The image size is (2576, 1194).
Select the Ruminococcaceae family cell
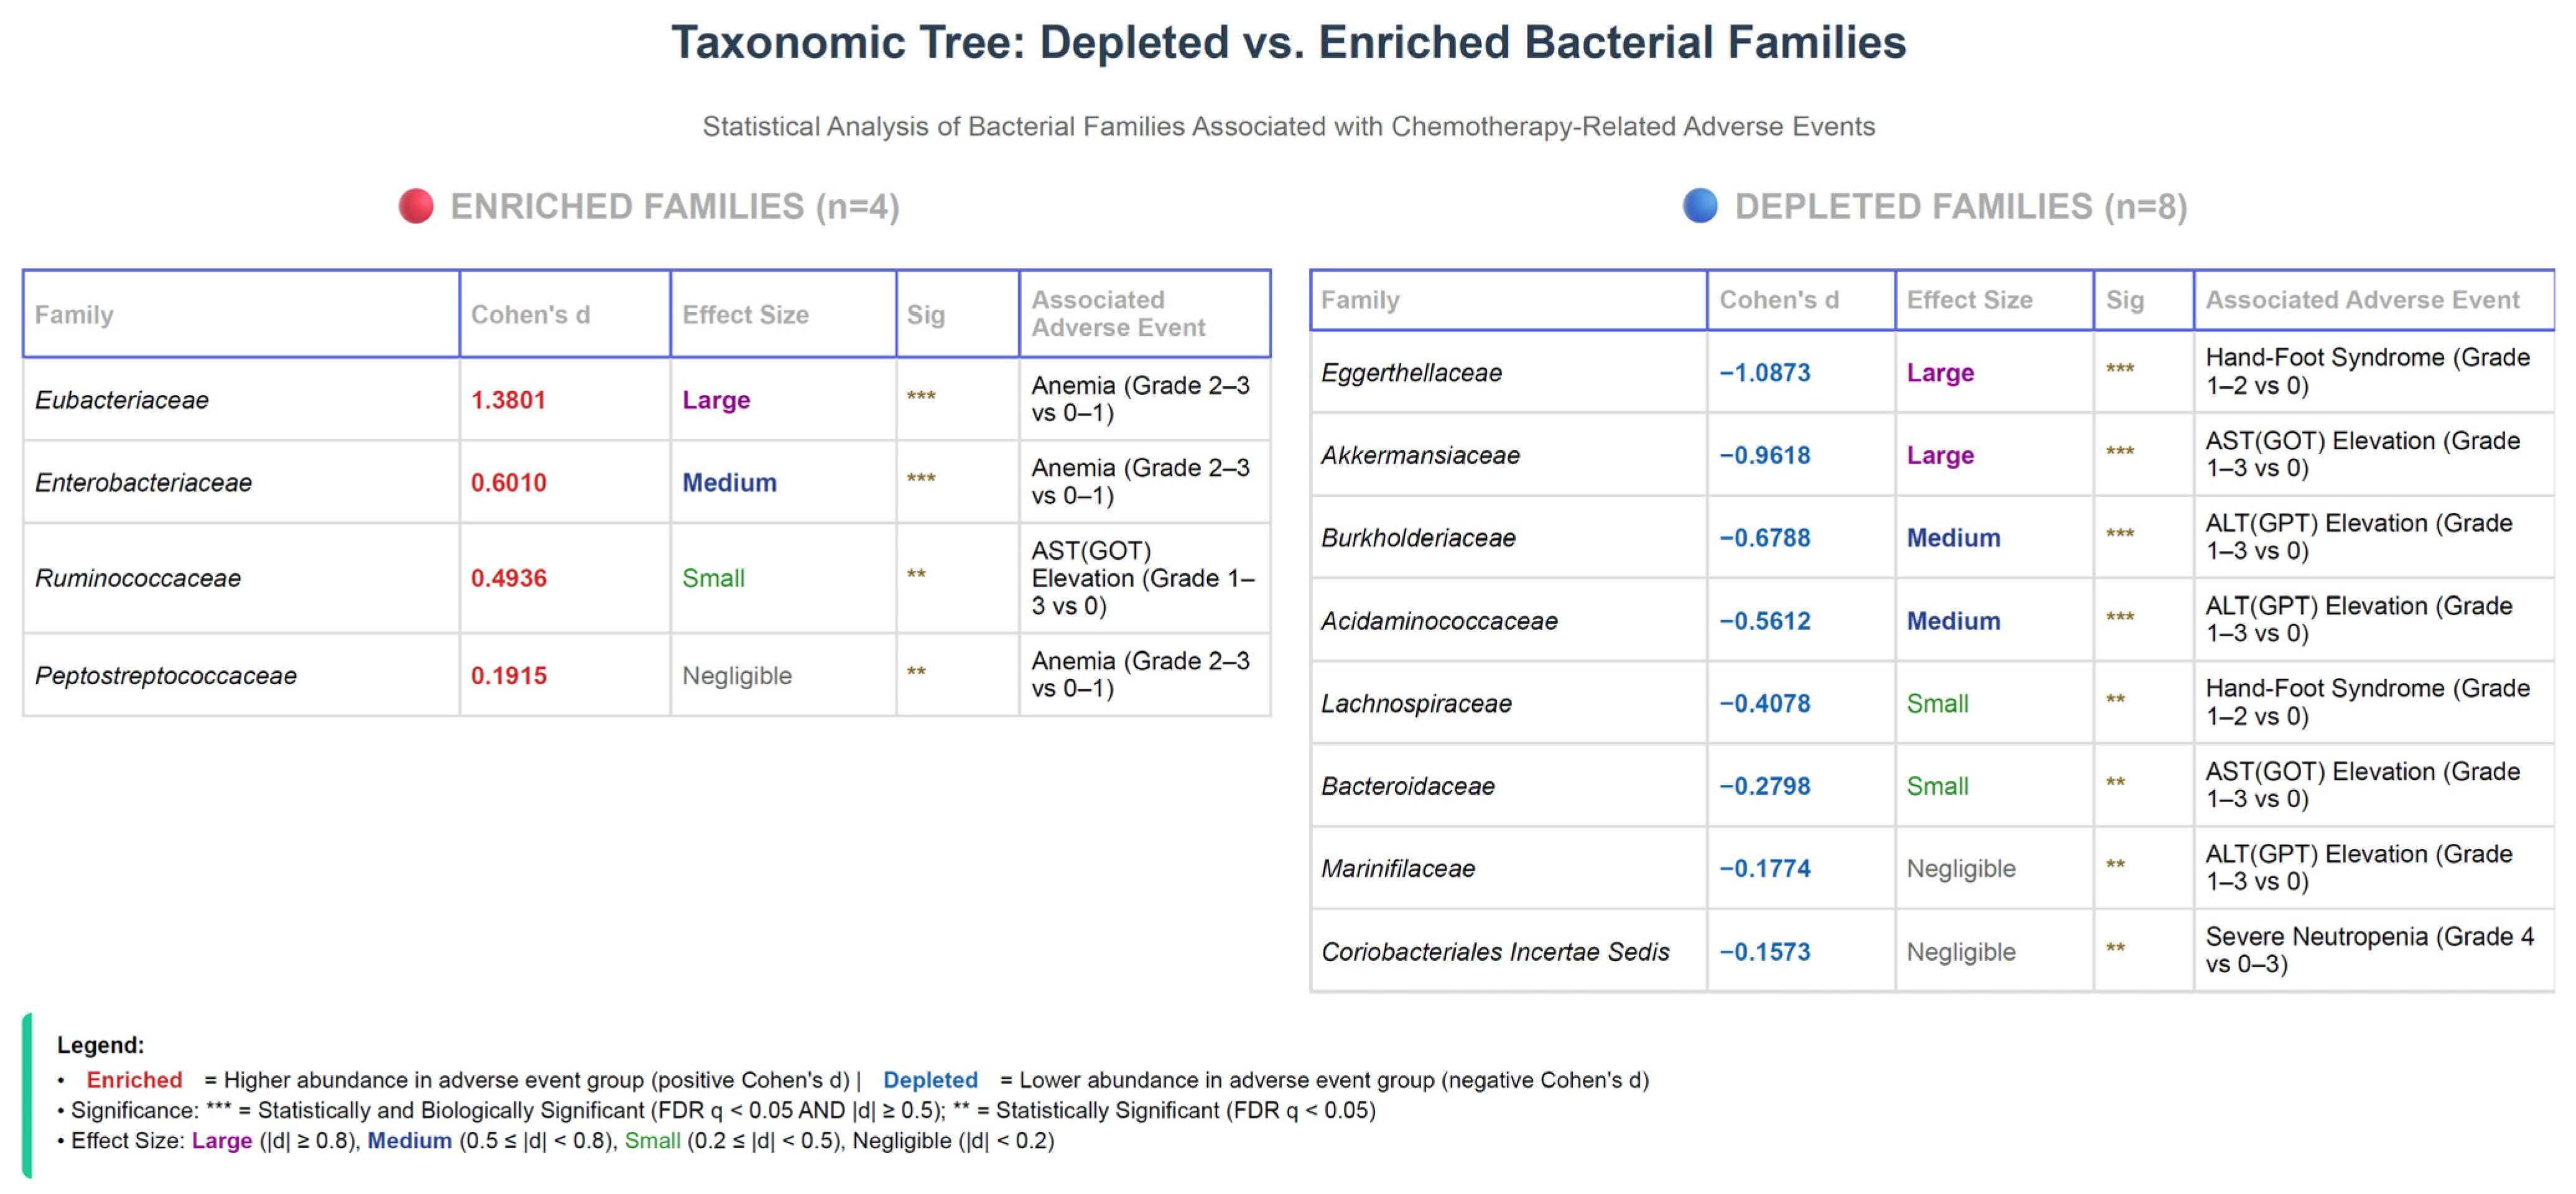138,578
